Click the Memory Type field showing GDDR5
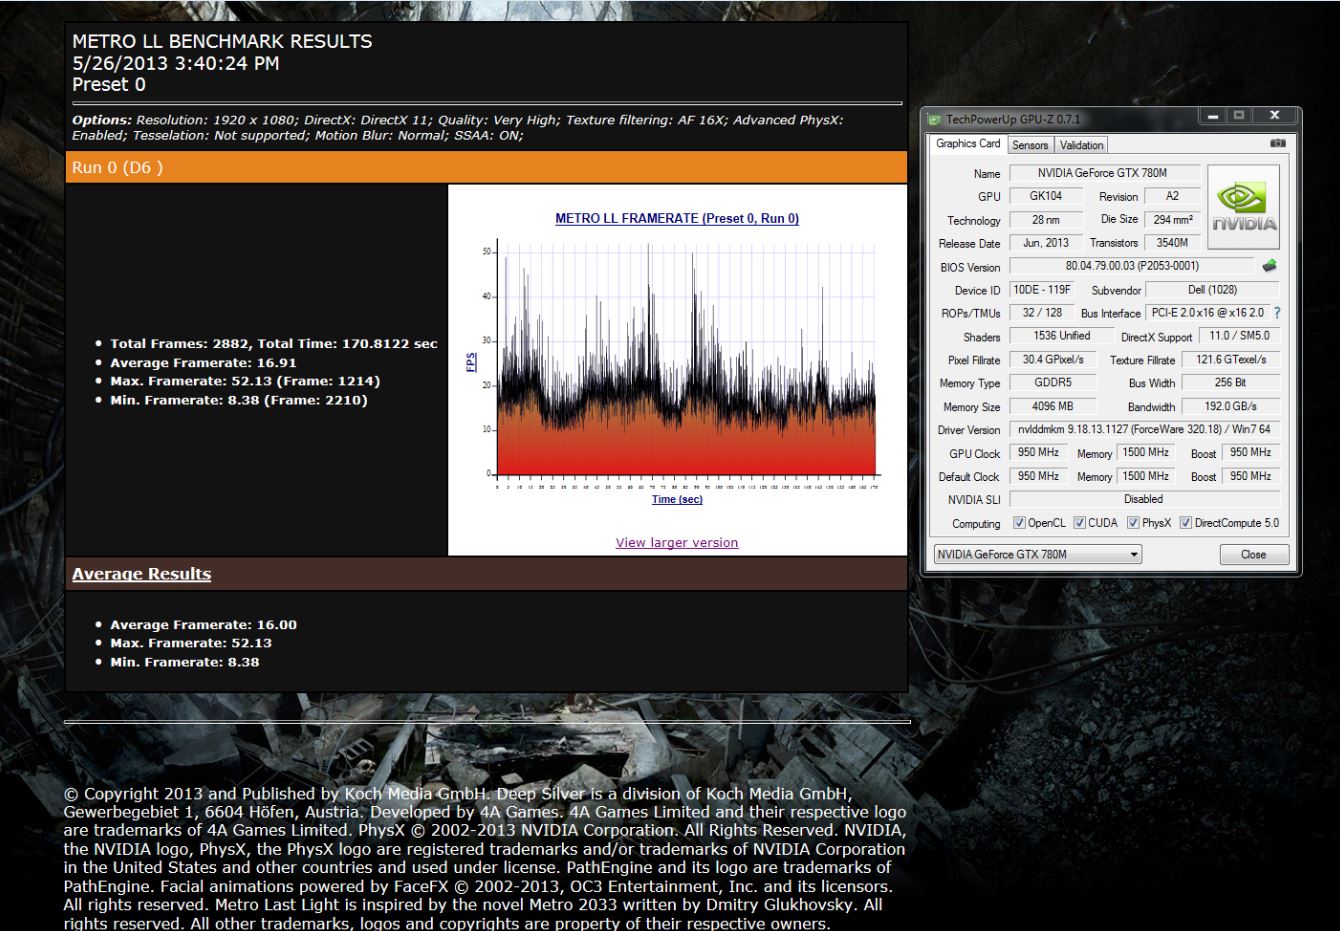This screenshot has height=931, width=1340. [x=1052, y=382]
